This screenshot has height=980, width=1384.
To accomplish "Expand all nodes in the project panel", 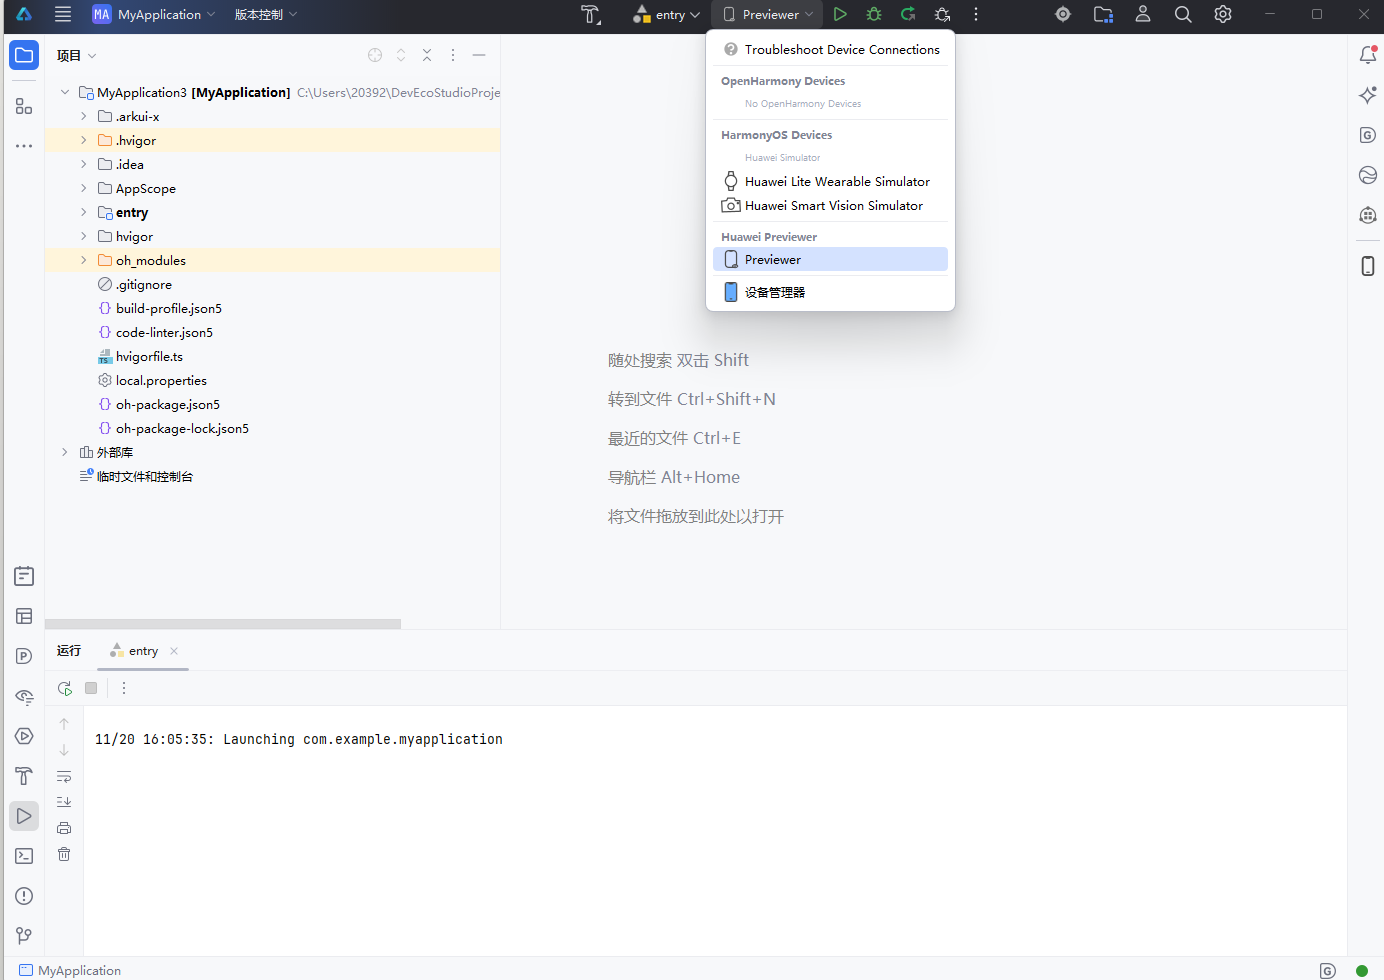I will tap(401, 55).
